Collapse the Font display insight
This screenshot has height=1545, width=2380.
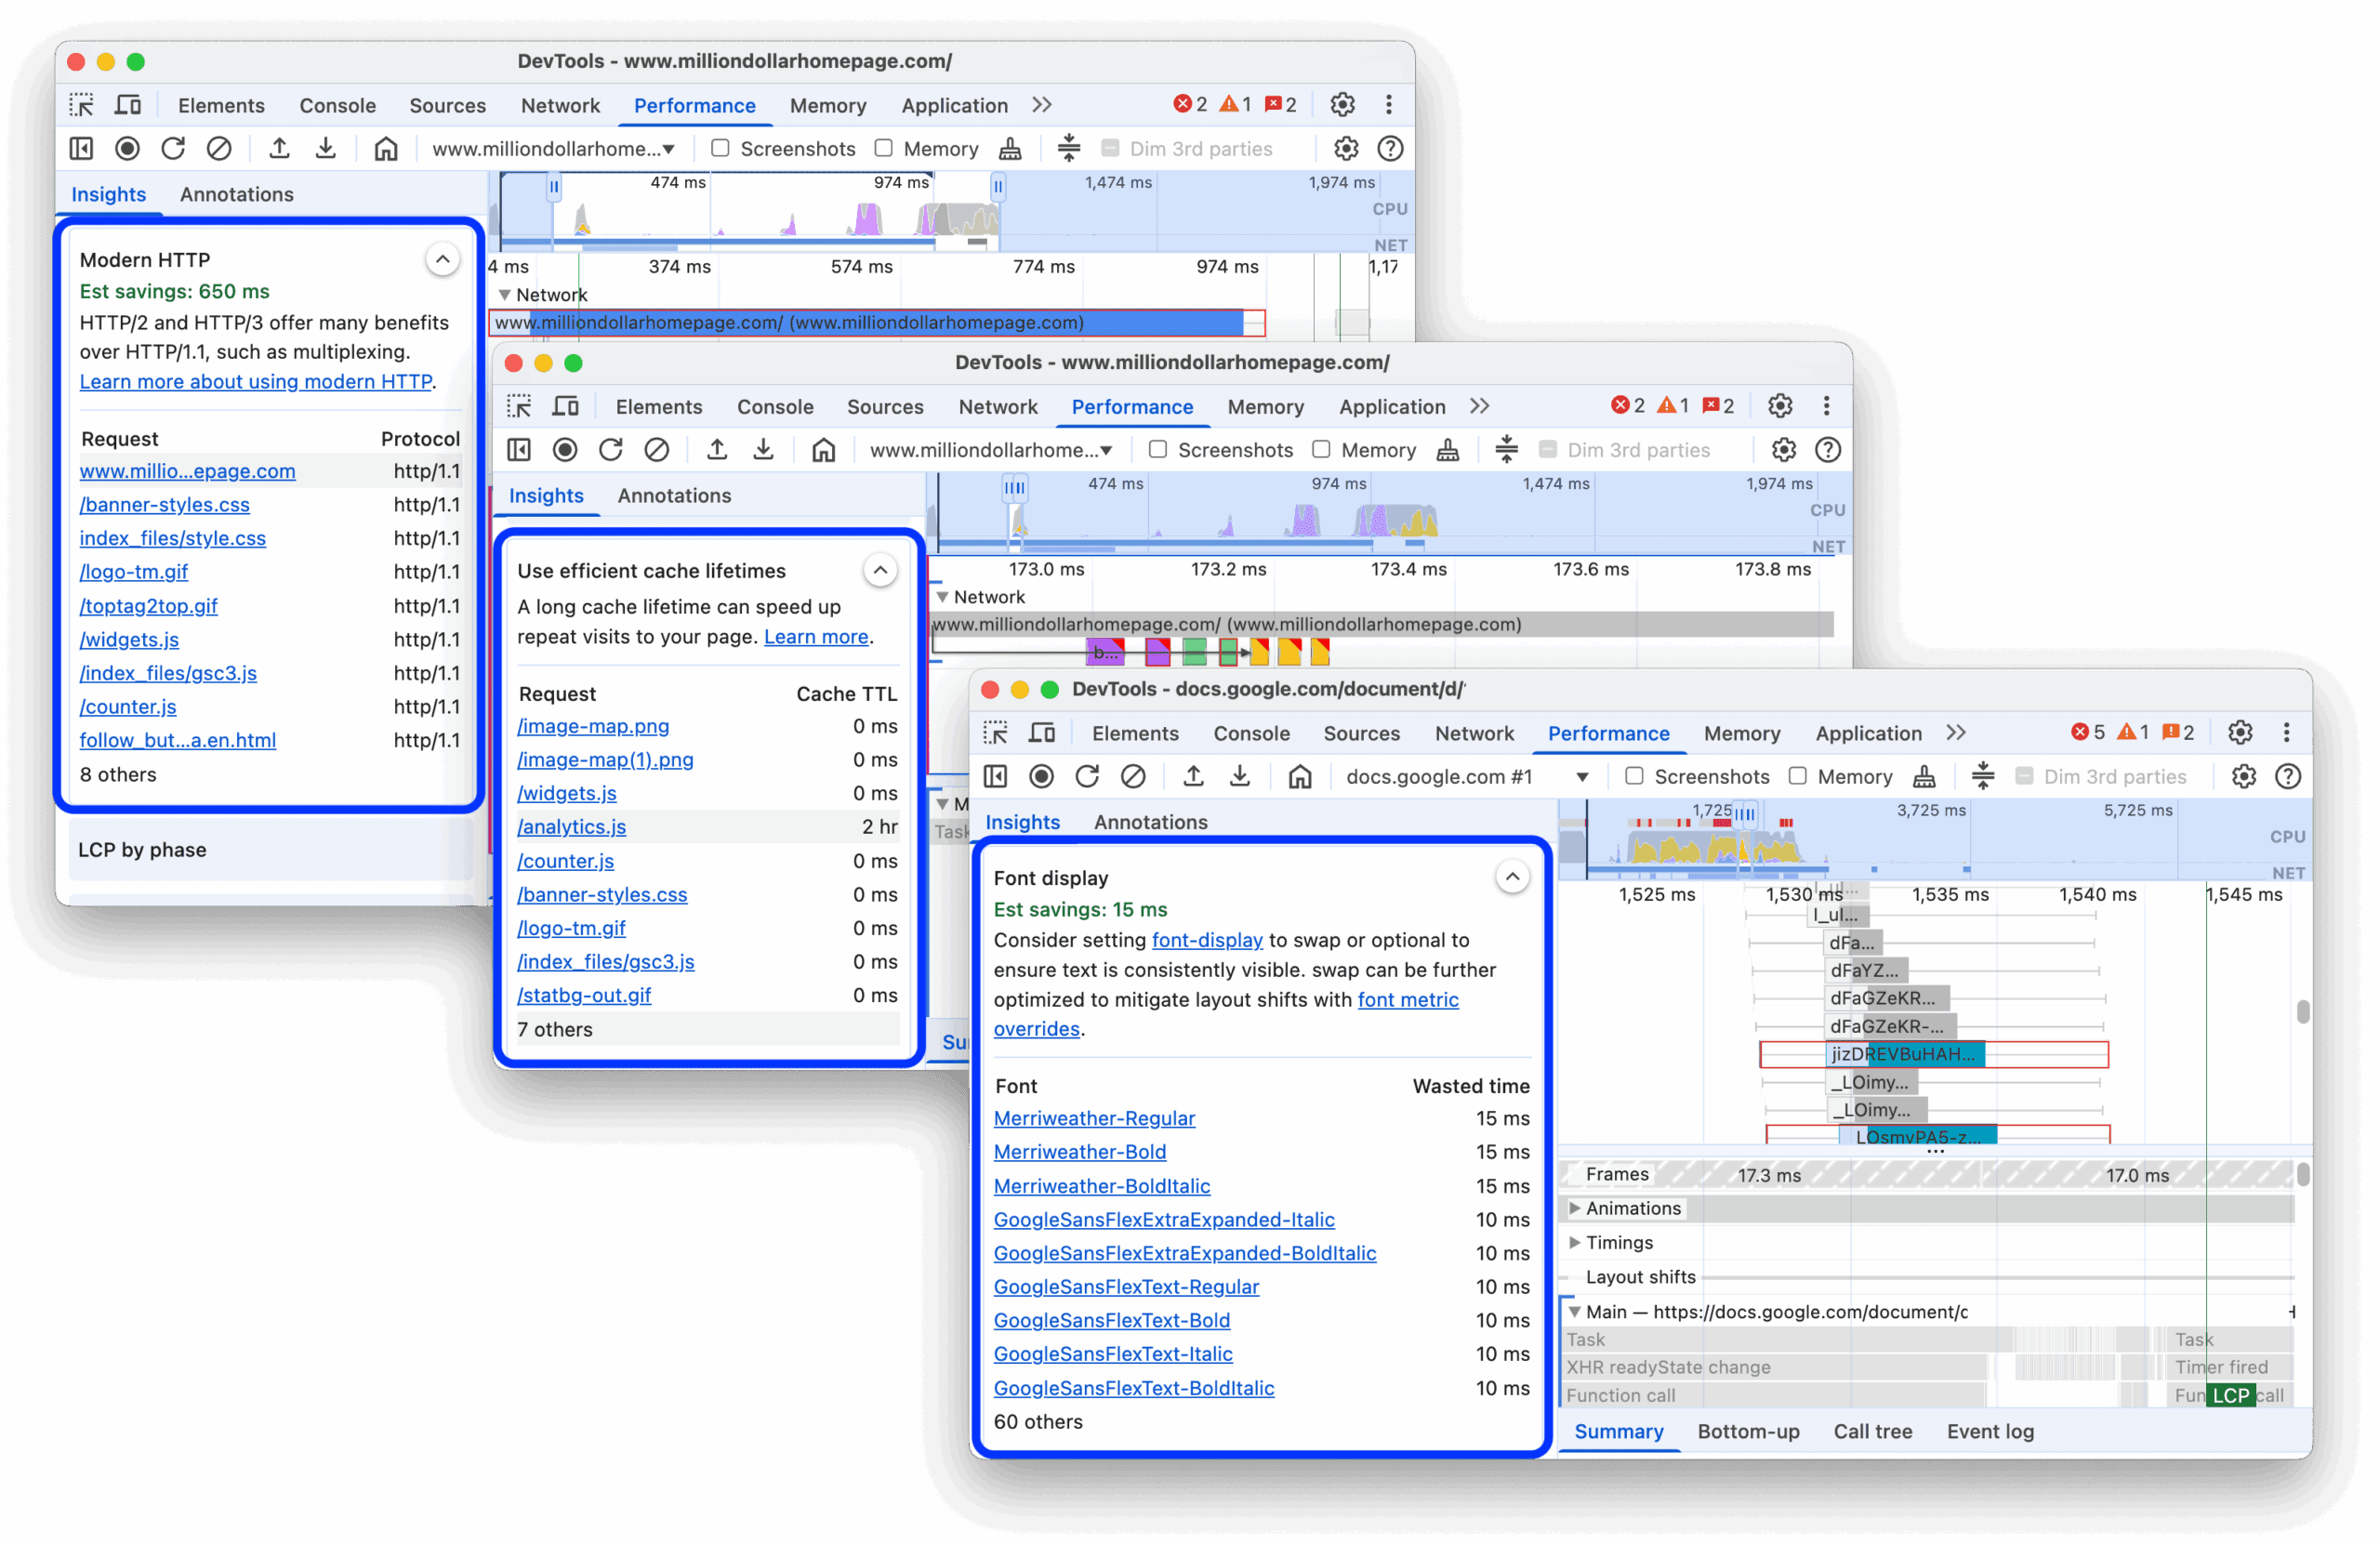click(1513, 877)
